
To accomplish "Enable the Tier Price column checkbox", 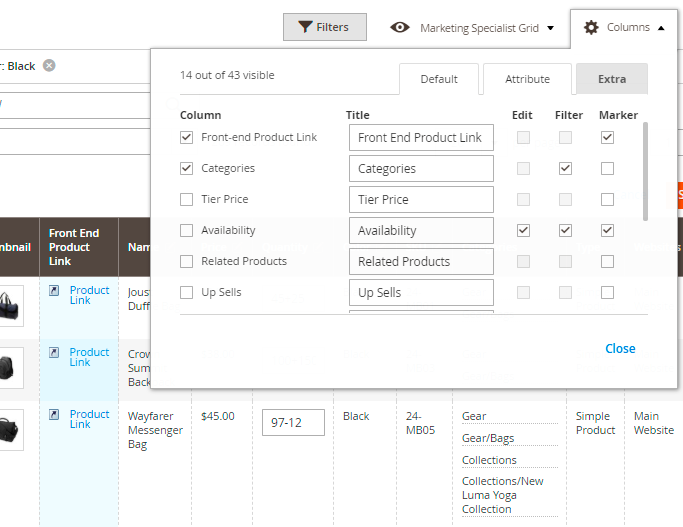I will pos(186,199).
